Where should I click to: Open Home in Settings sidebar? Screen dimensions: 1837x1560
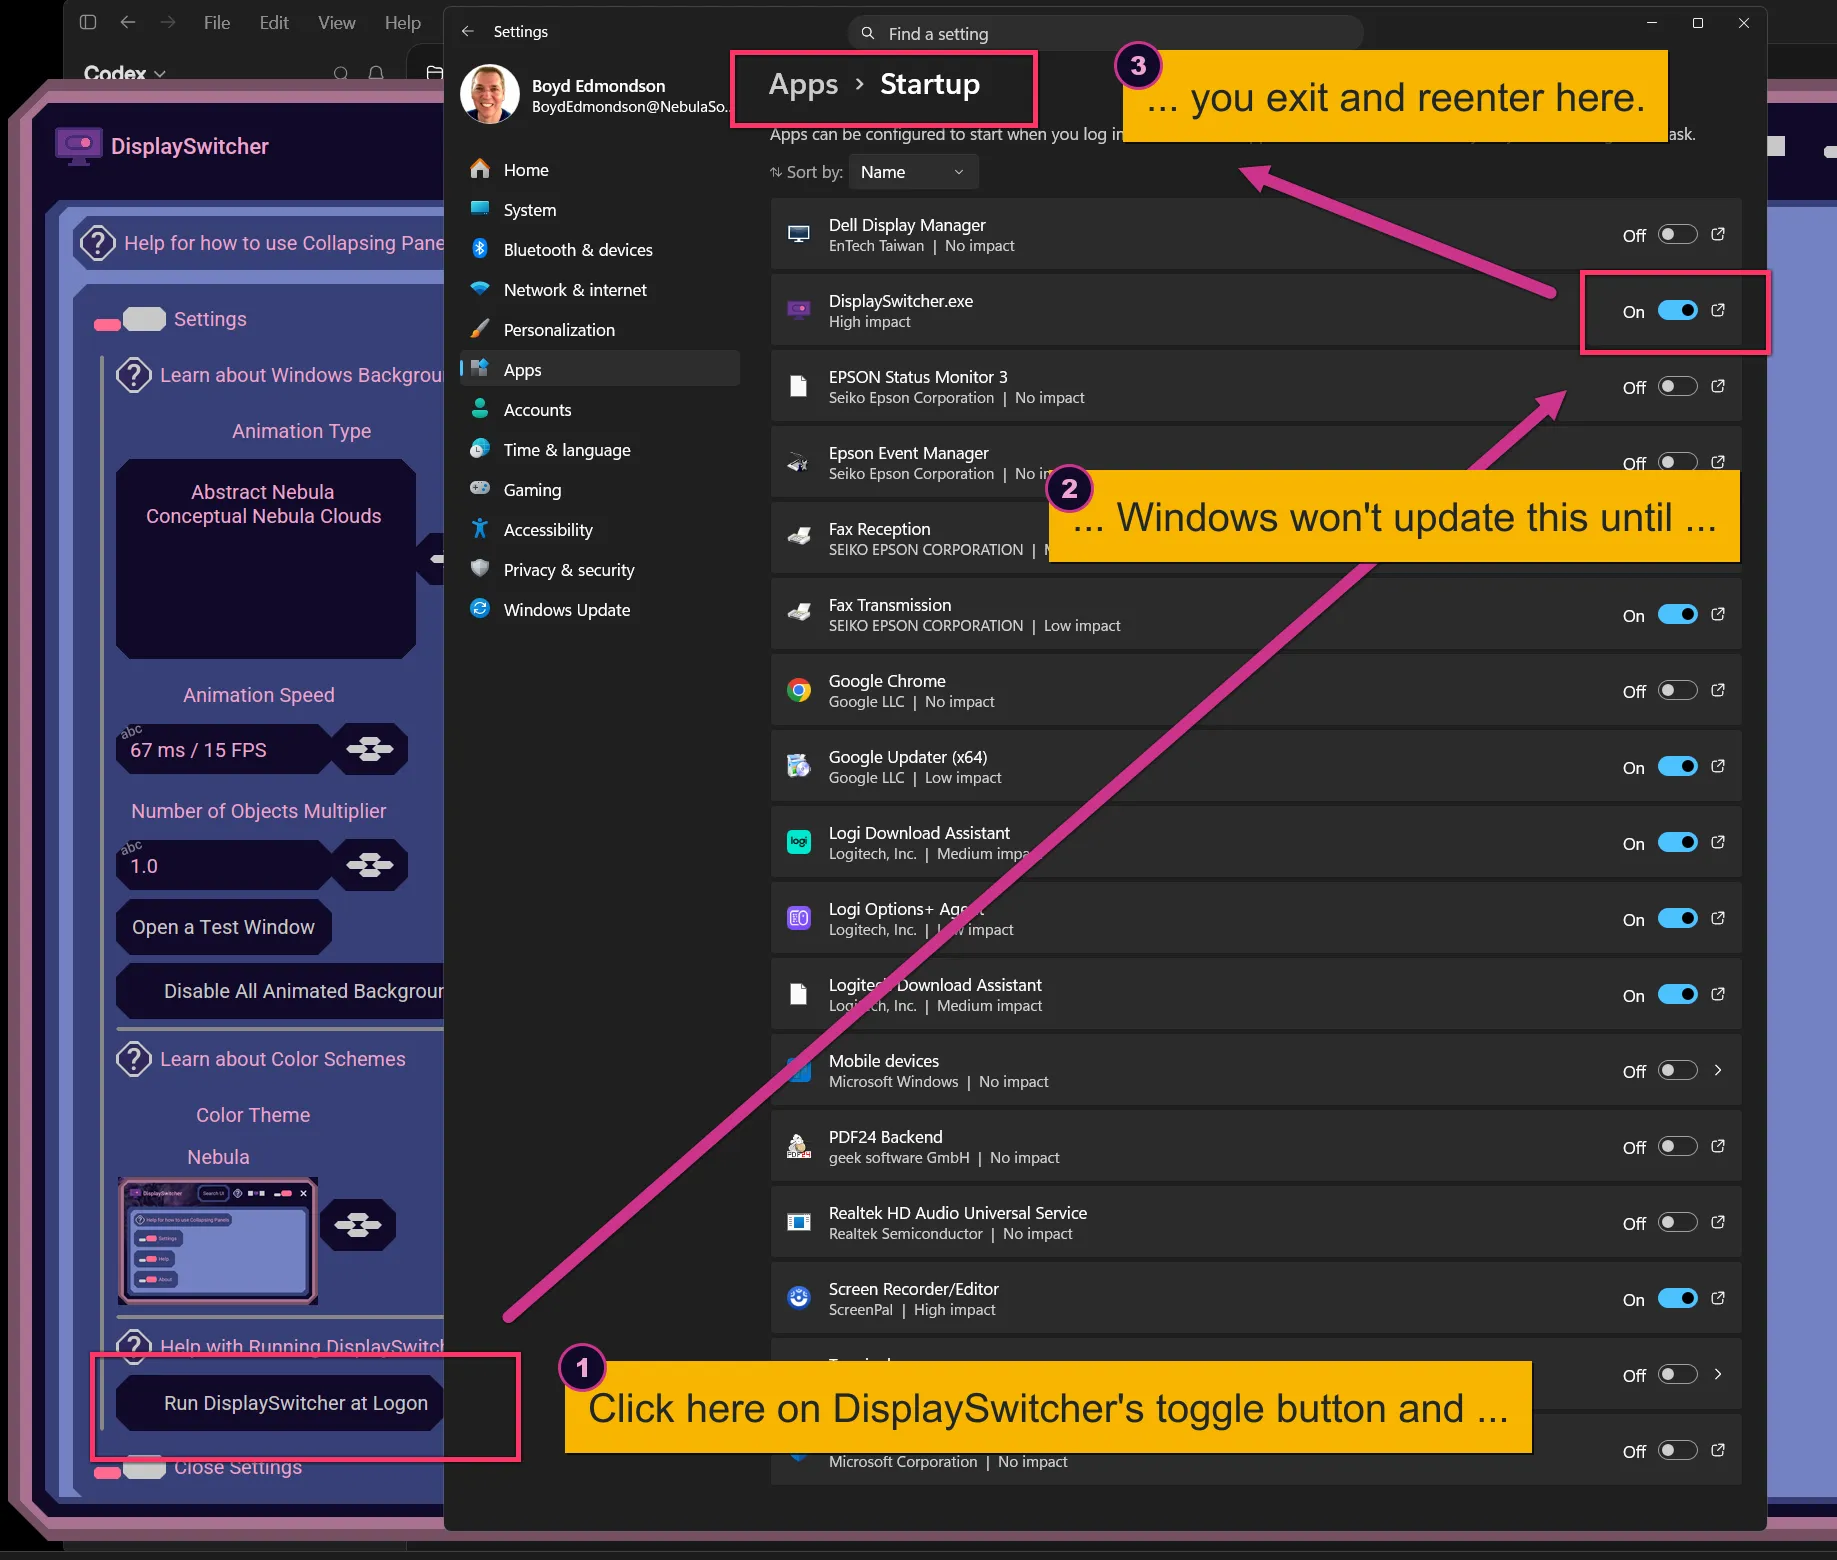point(598,170)
